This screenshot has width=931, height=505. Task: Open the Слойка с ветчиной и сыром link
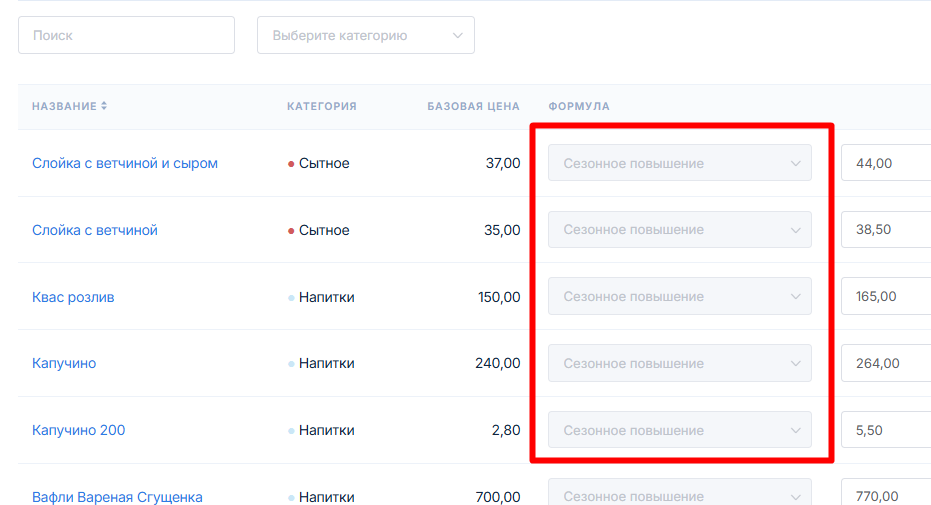pyautogui.click(x=125, y=163)
